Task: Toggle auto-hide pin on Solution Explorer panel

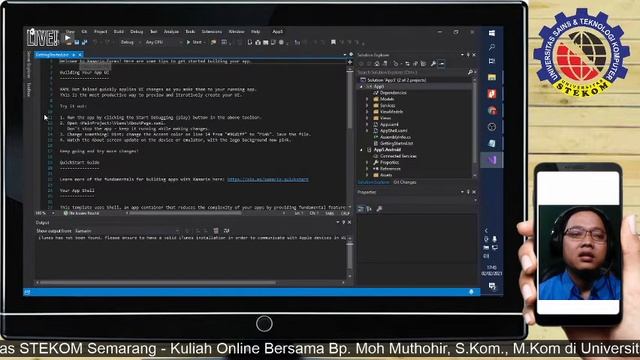Action: 468,55
